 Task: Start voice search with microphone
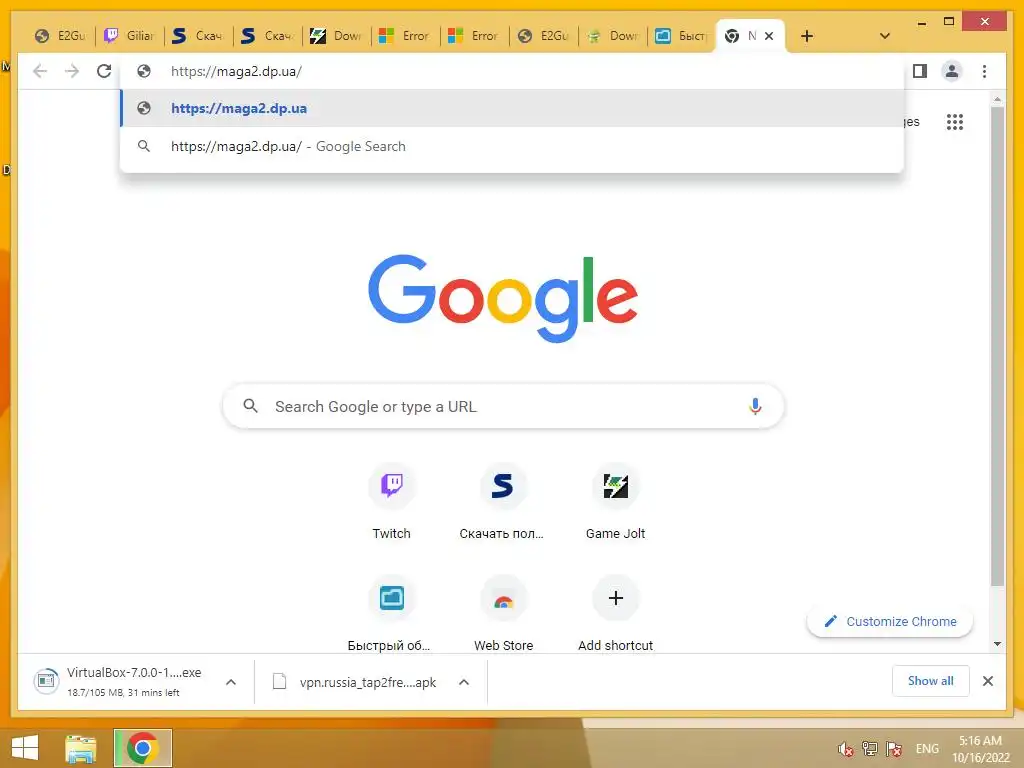[x=755, y=406]
